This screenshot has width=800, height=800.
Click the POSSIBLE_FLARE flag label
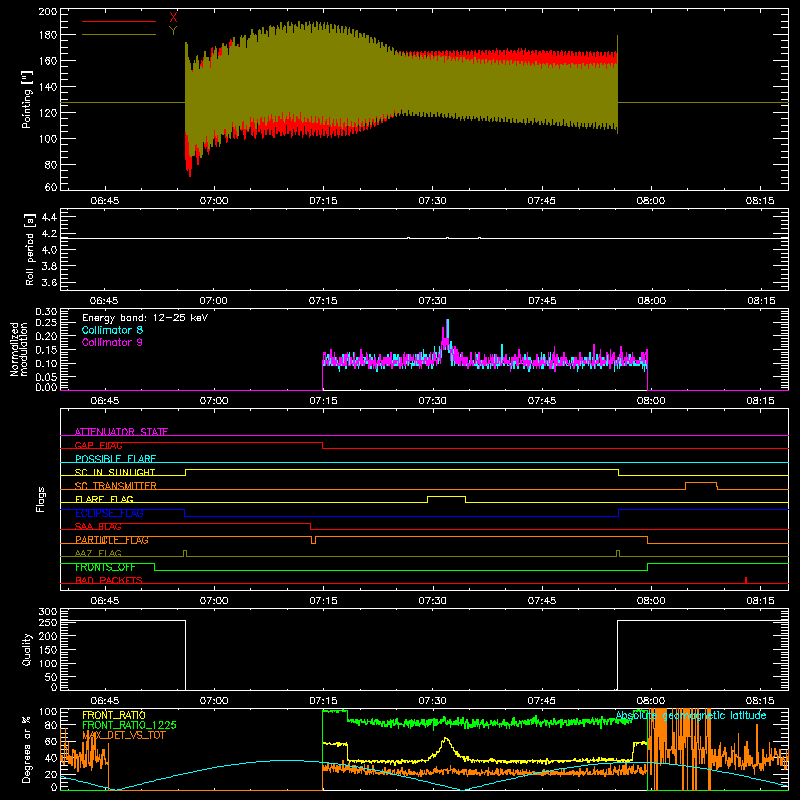click(x=115, y=459)
